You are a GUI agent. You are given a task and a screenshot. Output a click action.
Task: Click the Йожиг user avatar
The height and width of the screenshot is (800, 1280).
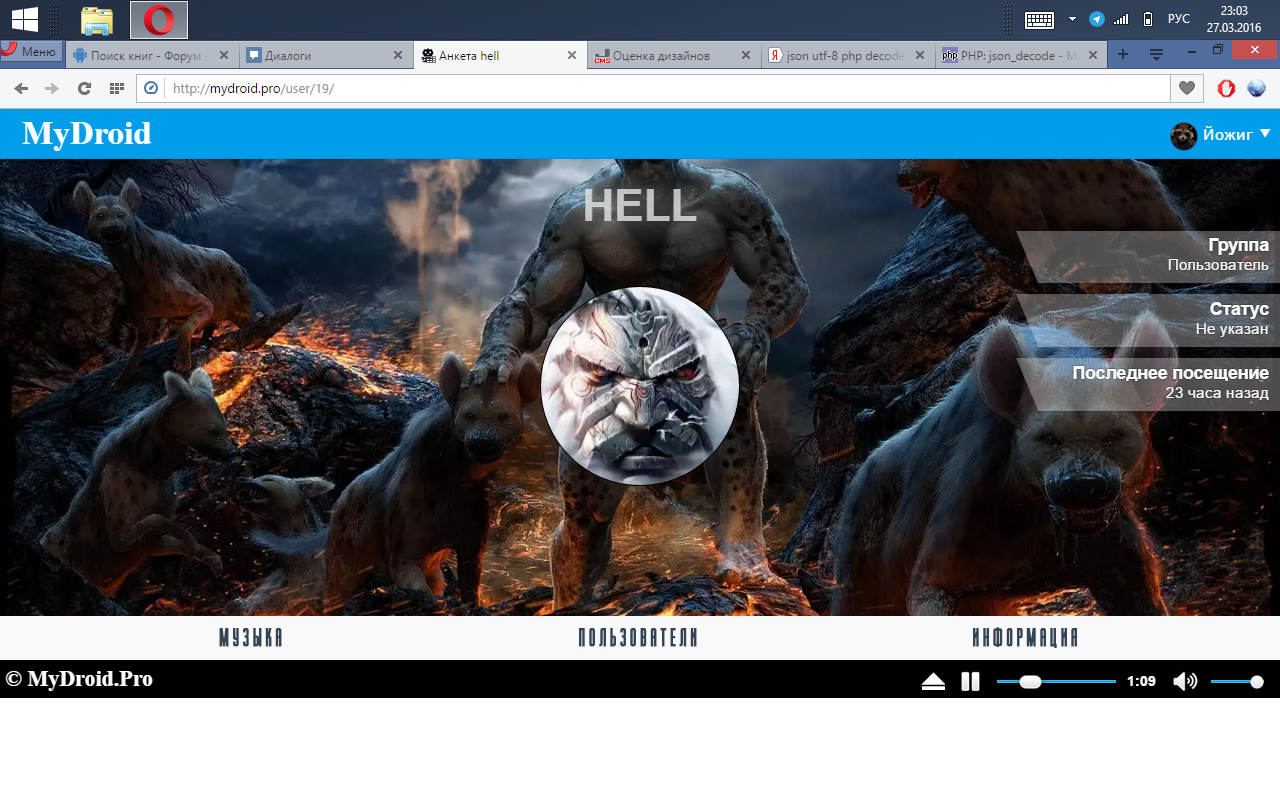point(1184,135)
